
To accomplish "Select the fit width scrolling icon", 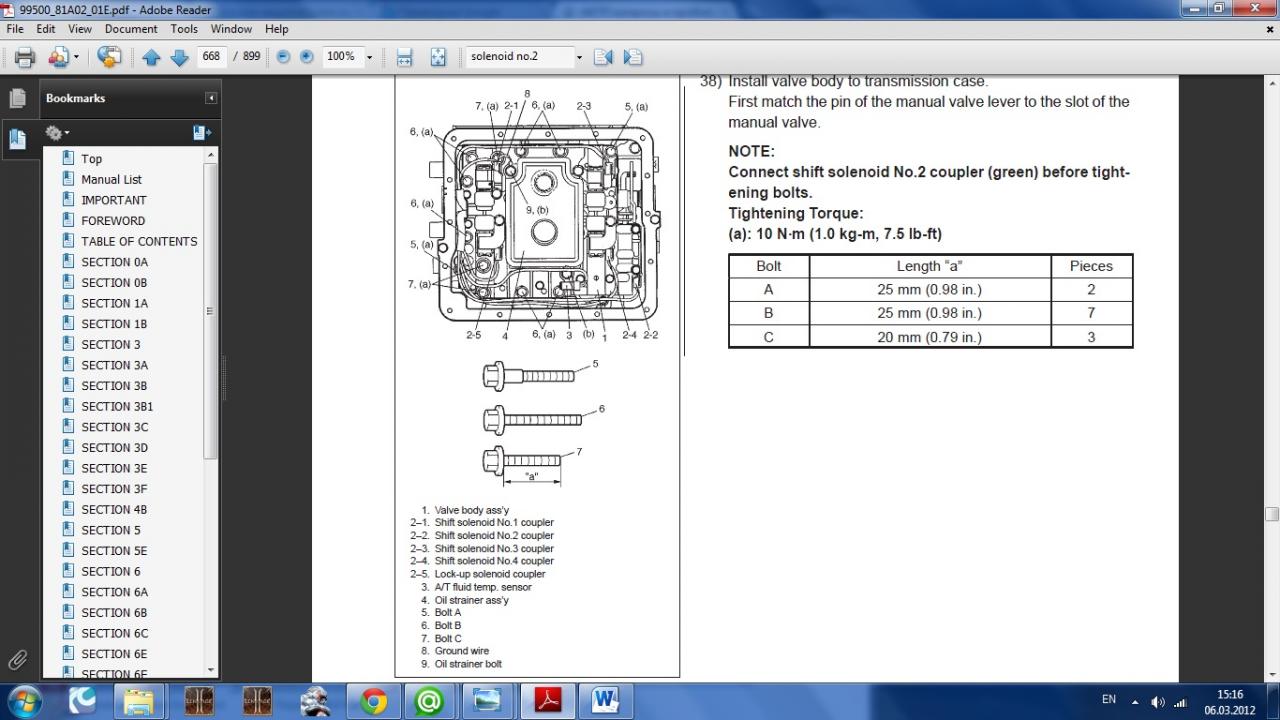I will [x=404, y=57].
